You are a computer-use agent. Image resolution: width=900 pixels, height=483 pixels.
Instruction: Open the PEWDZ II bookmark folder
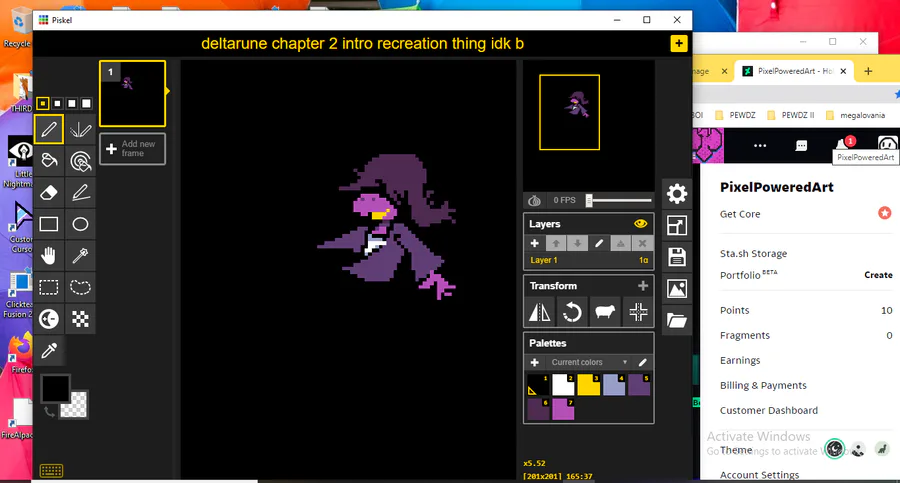(791, 115)
